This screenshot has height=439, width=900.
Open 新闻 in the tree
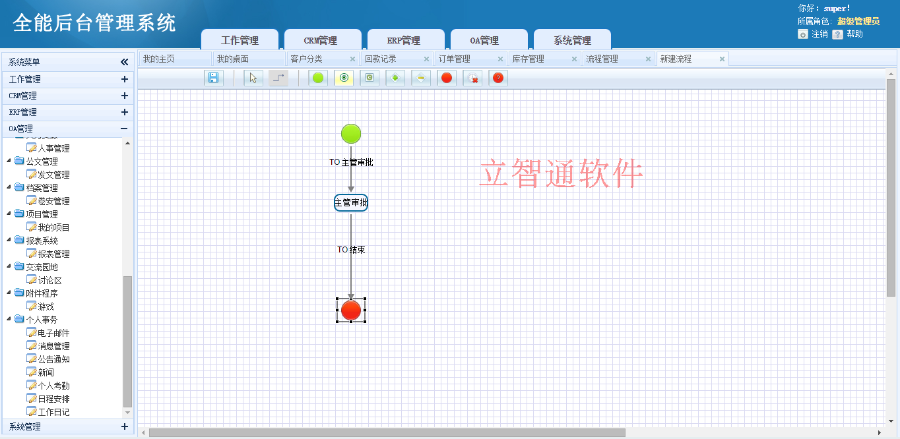[46, 372]
